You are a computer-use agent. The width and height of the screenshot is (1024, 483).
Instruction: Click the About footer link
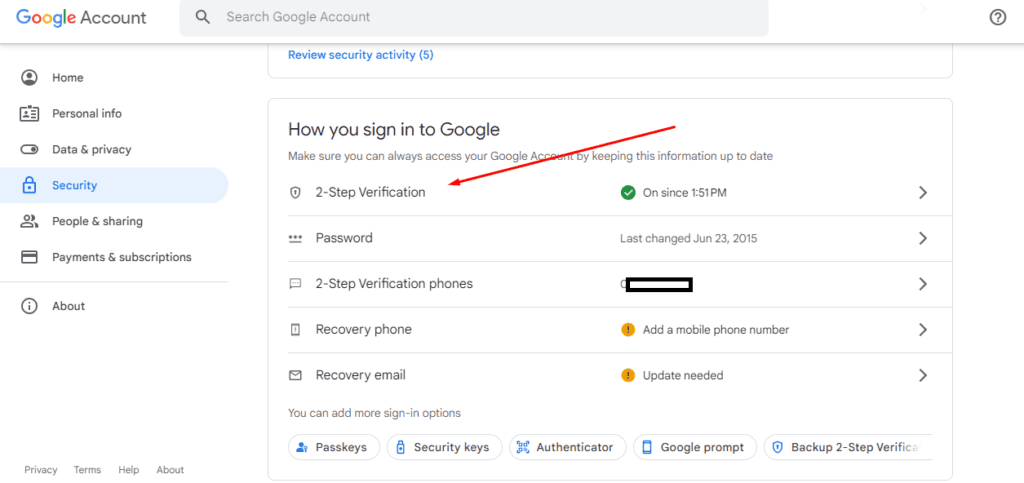[x=170, y=470]
